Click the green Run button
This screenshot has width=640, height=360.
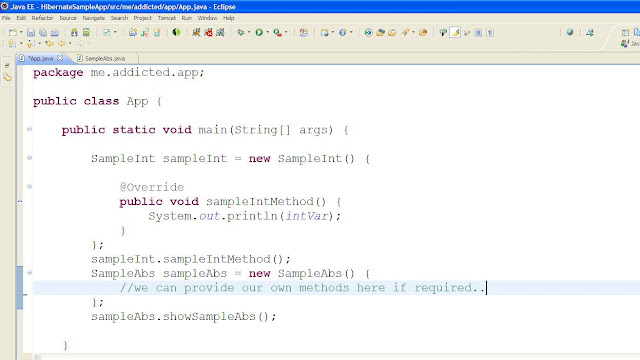(259, 33)
